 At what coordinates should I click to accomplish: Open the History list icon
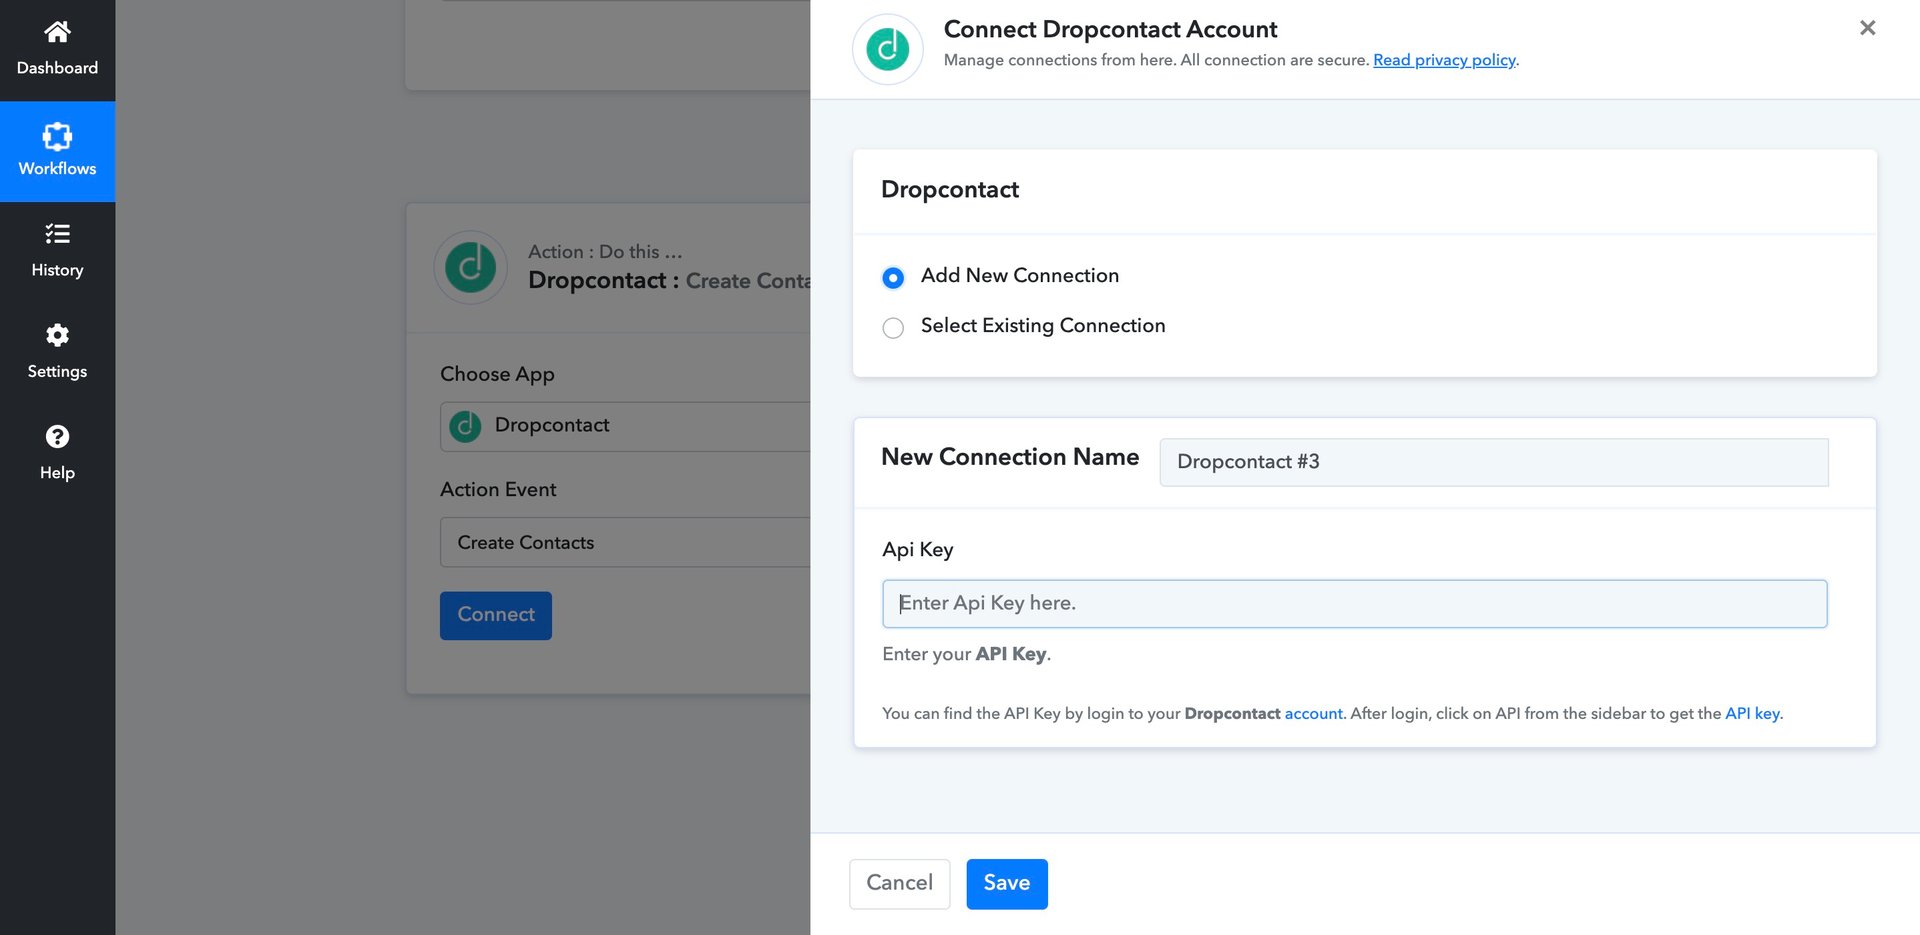[x=57, y=234]
